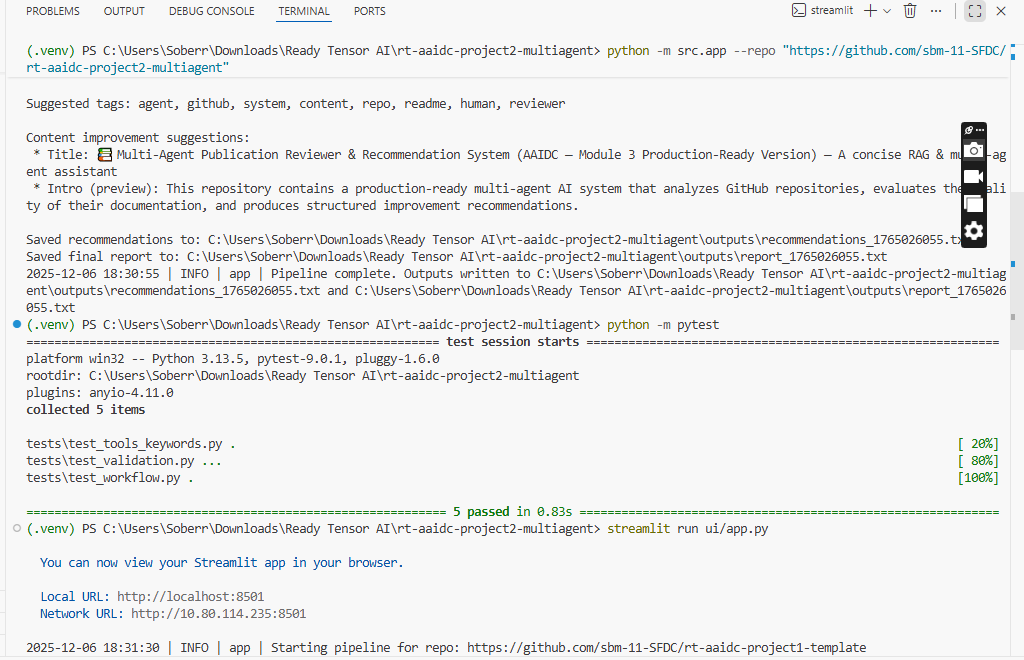Open the Network URL 10.80.114.235:8501 link
The width and height of the screenshot is (1024, 660).
point(218,614)
